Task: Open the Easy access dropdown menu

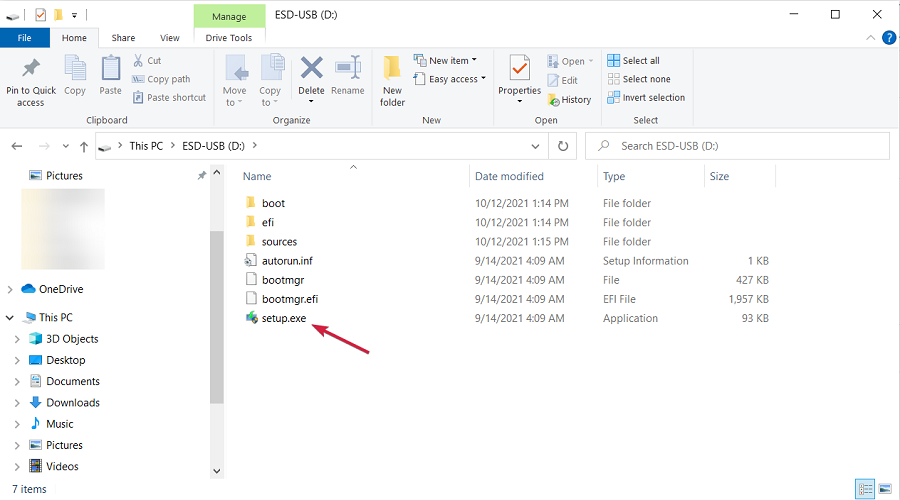Action: pos(449,79)
